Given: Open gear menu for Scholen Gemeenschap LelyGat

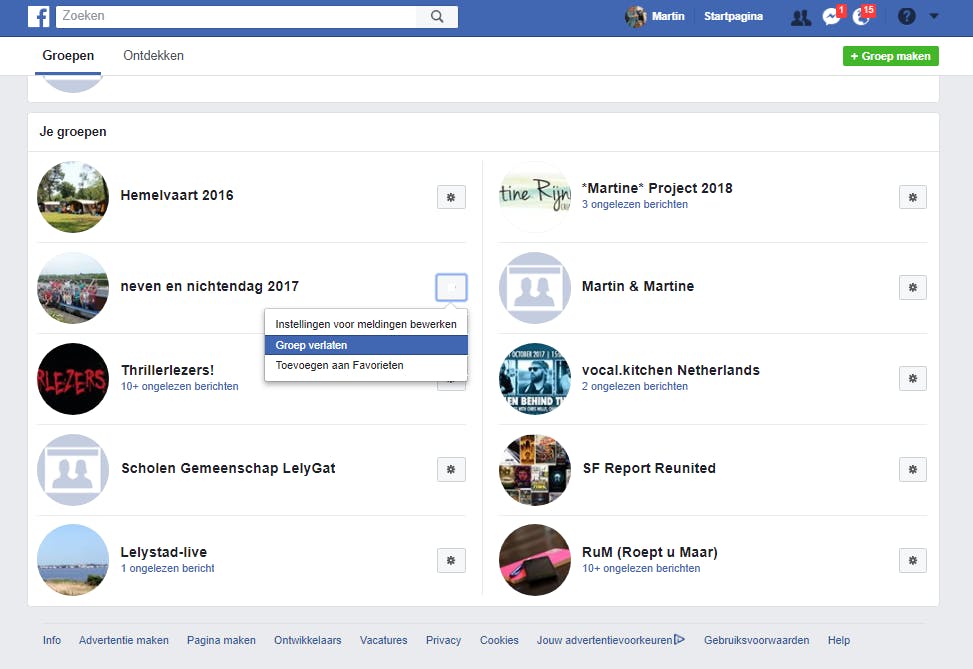Looking at the screenshot, I should (451, 470).
